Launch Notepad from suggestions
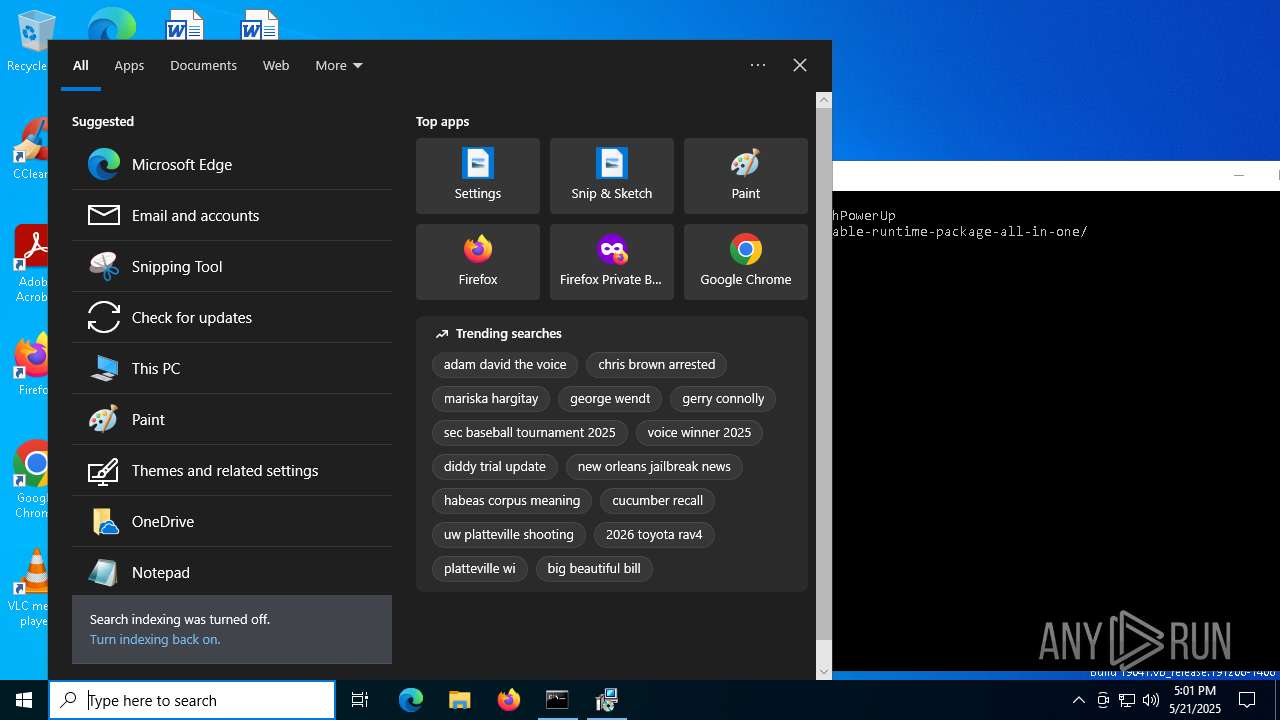 [231, 572]
